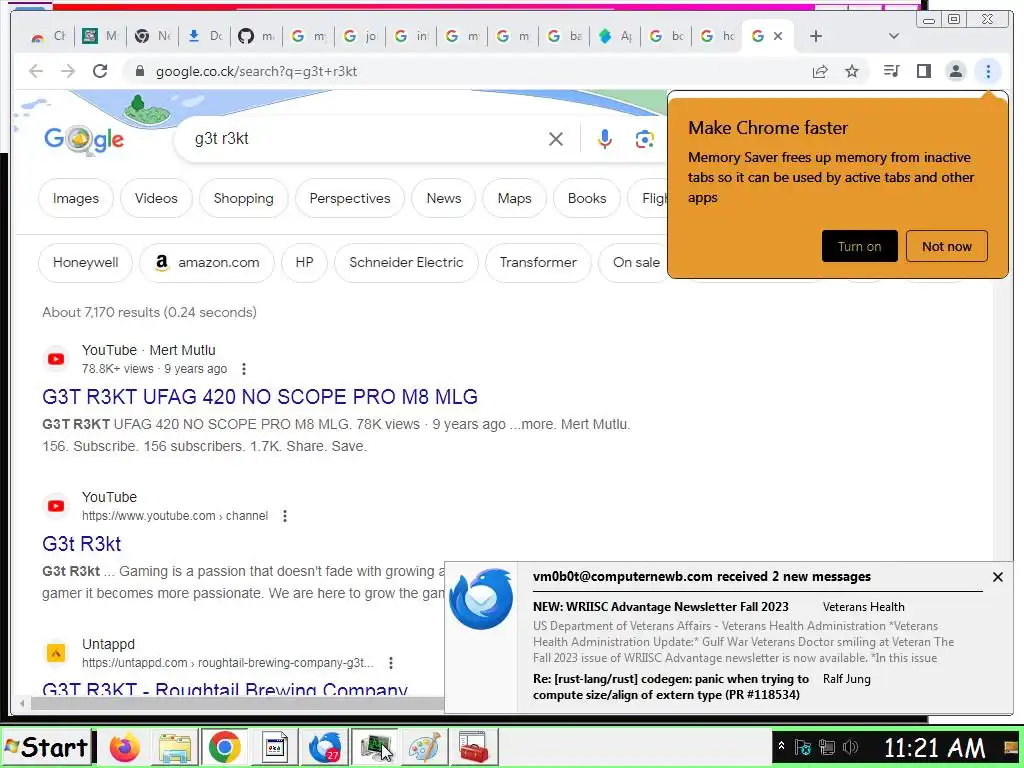This screenshot has width=1024, height=768.
Task: Dismiss the Thunderbird new mail notification
Action: tap(997, 577)
